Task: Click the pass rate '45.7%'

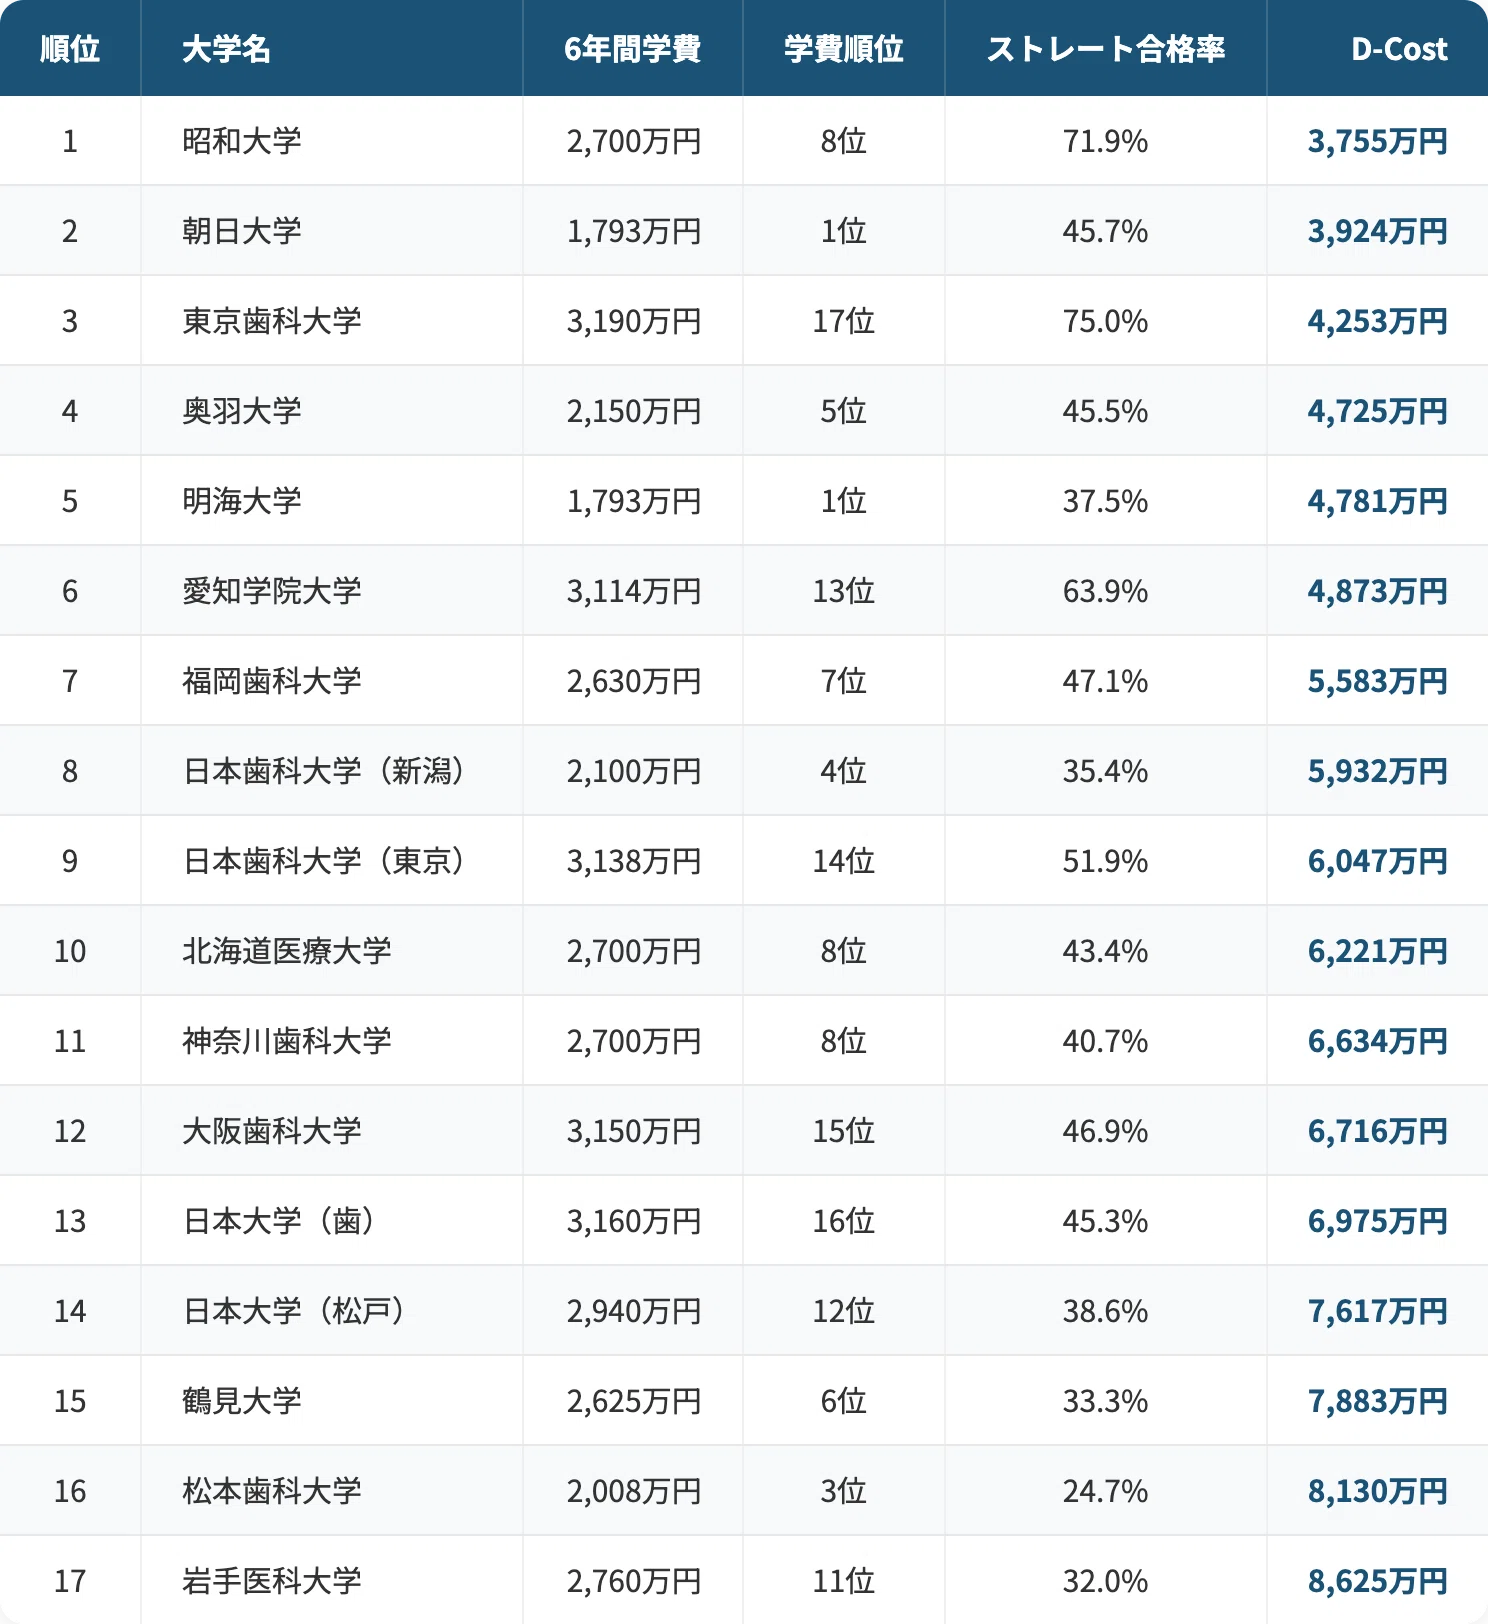Action: click(x=1105, y=231)
